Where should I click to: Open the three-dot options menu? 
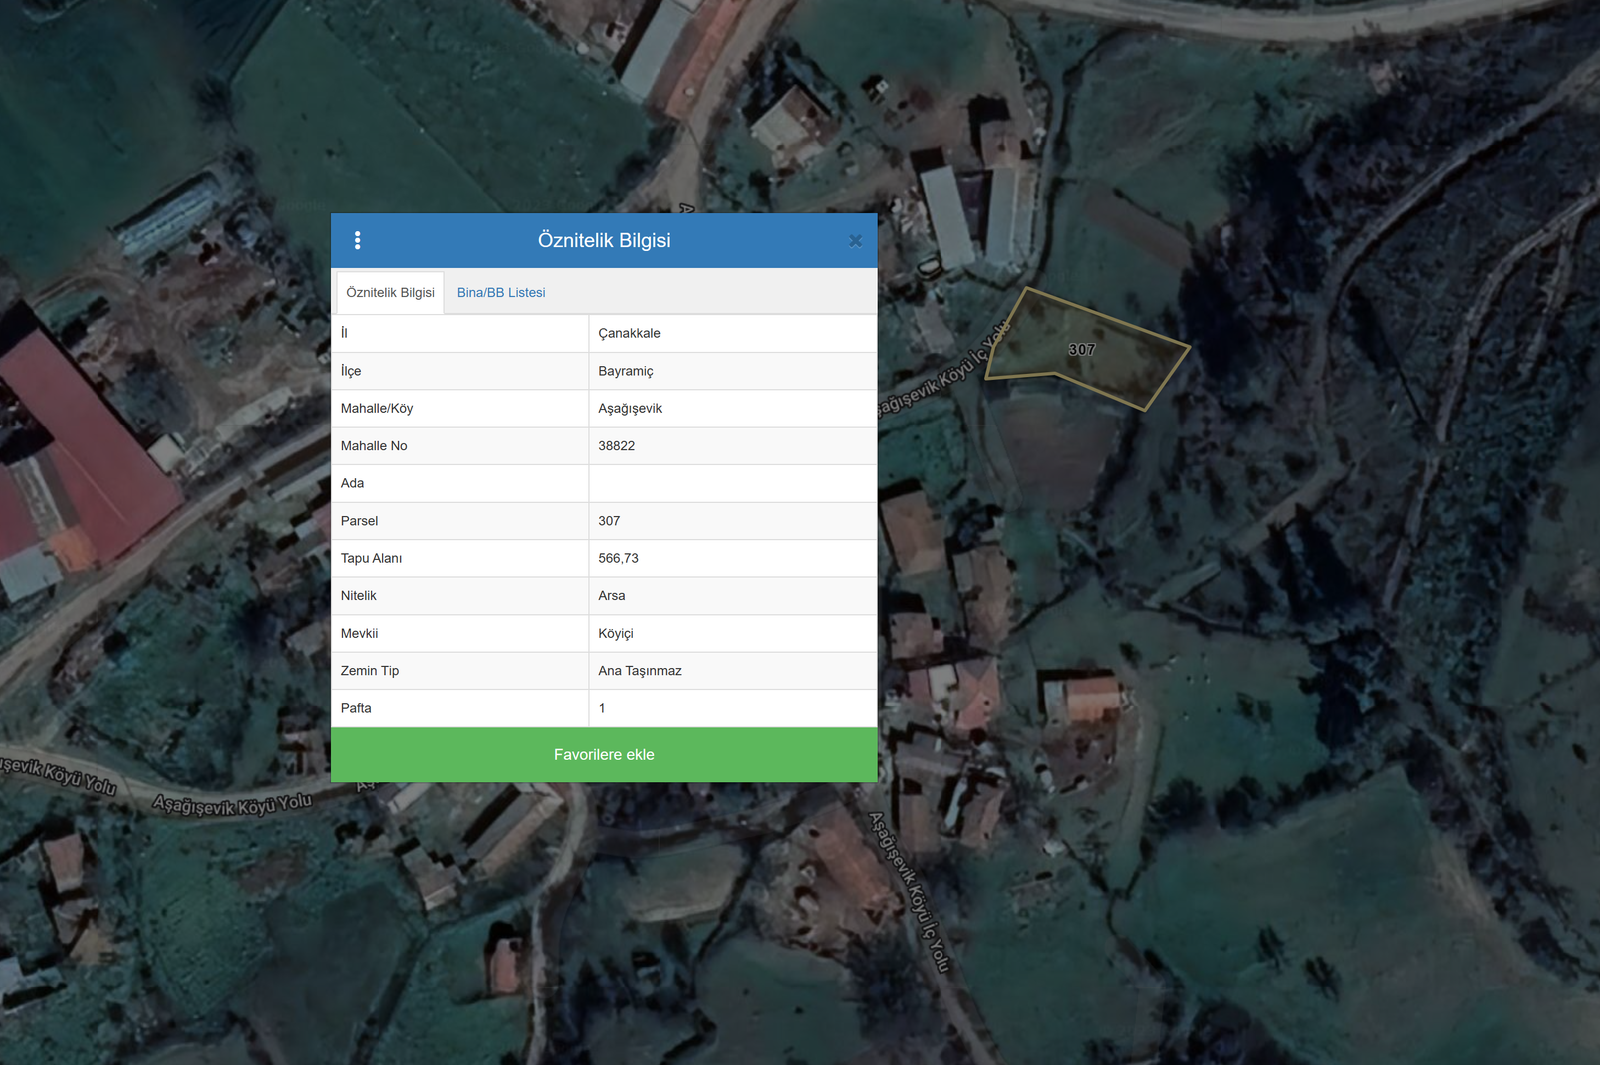pyautogui.click(x=357, y=240)
